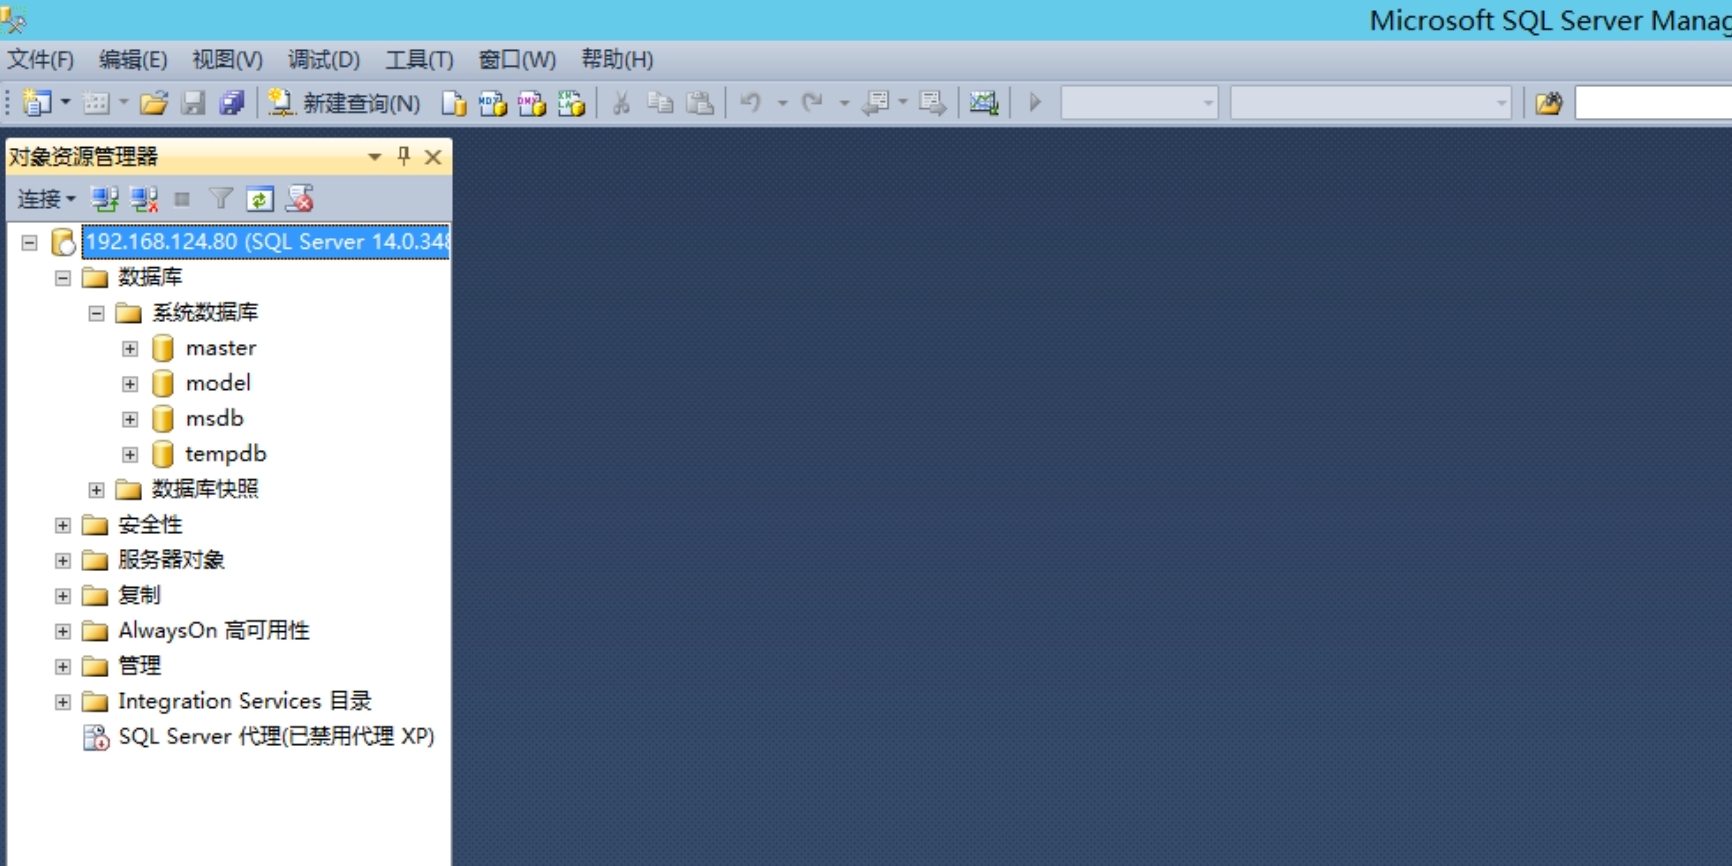1732x866 pixels.
Task: Open the Undo history dropdown arrow
Action: coord(782,102)
